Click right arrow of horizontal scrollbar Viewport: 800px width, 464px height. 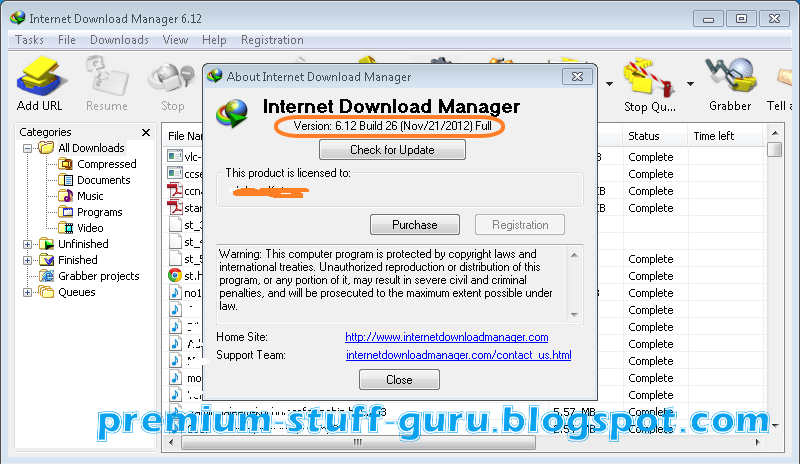(x=757, y=442)
